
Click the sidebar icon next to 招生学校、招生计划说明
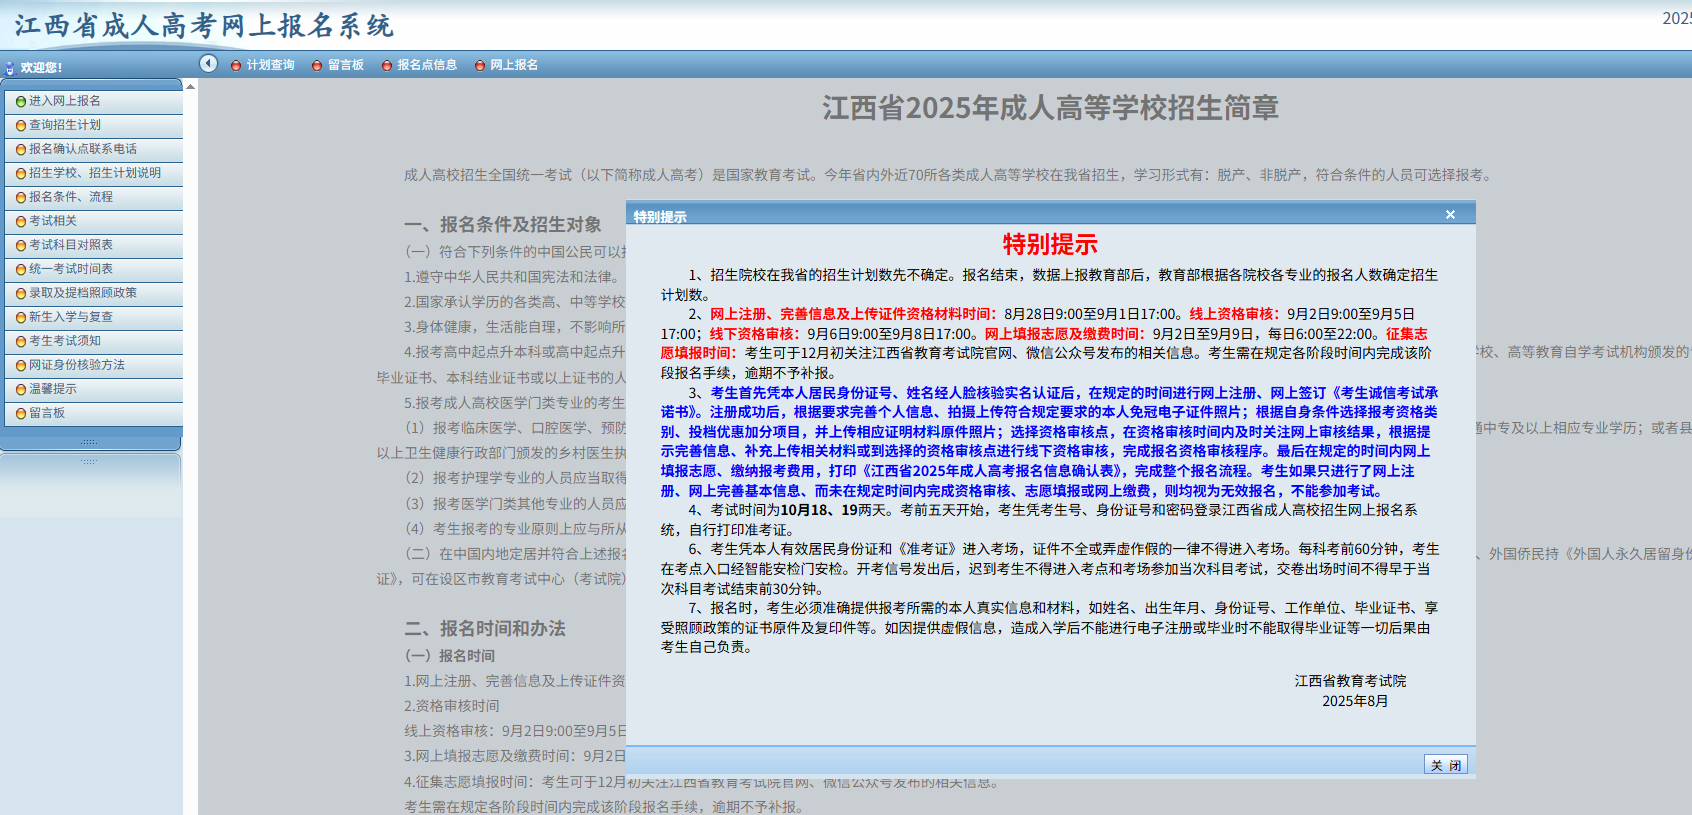coord(21,174)
